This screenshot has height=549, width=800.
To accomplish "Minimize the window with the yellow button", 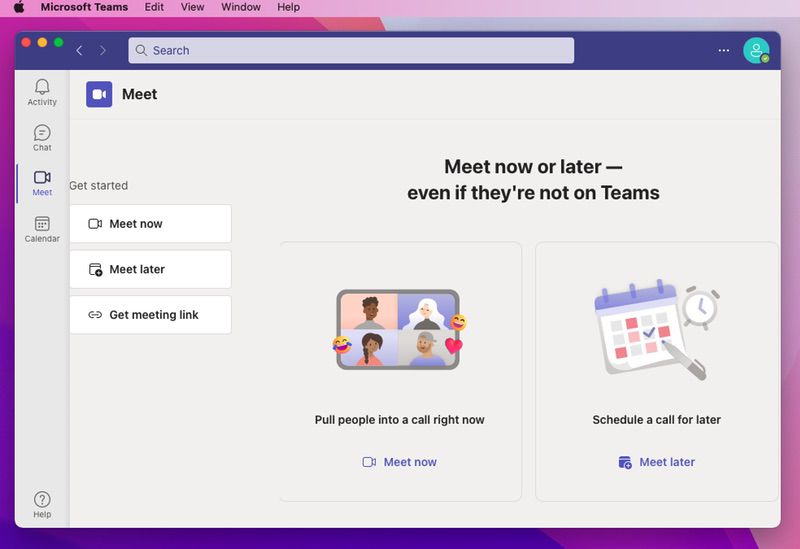I will click(x=42, y=42).
